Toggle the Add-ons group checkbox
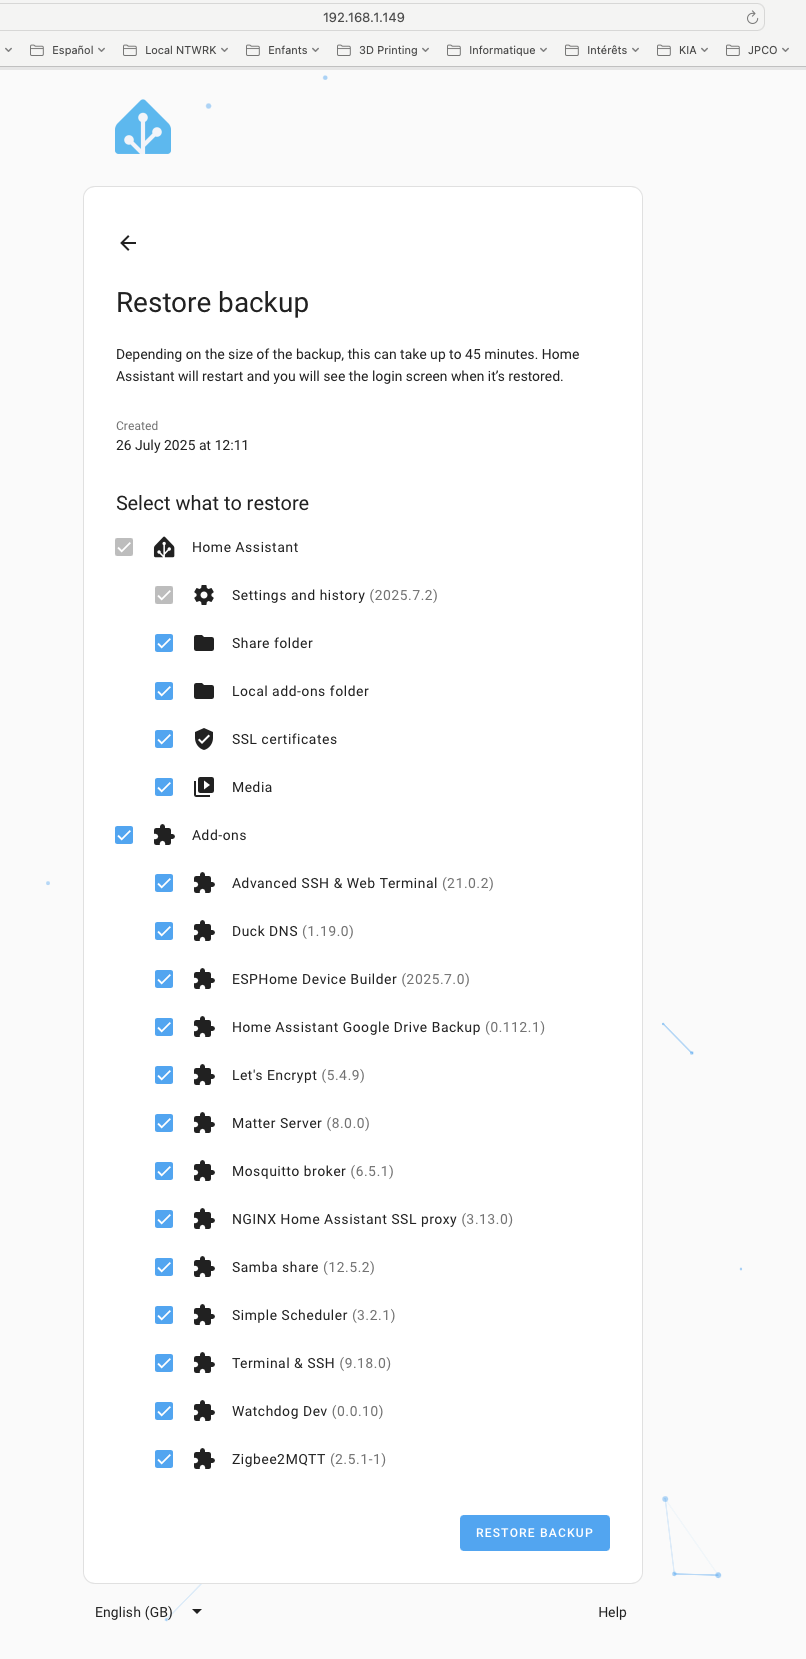806x1659 pixels. 124,835
